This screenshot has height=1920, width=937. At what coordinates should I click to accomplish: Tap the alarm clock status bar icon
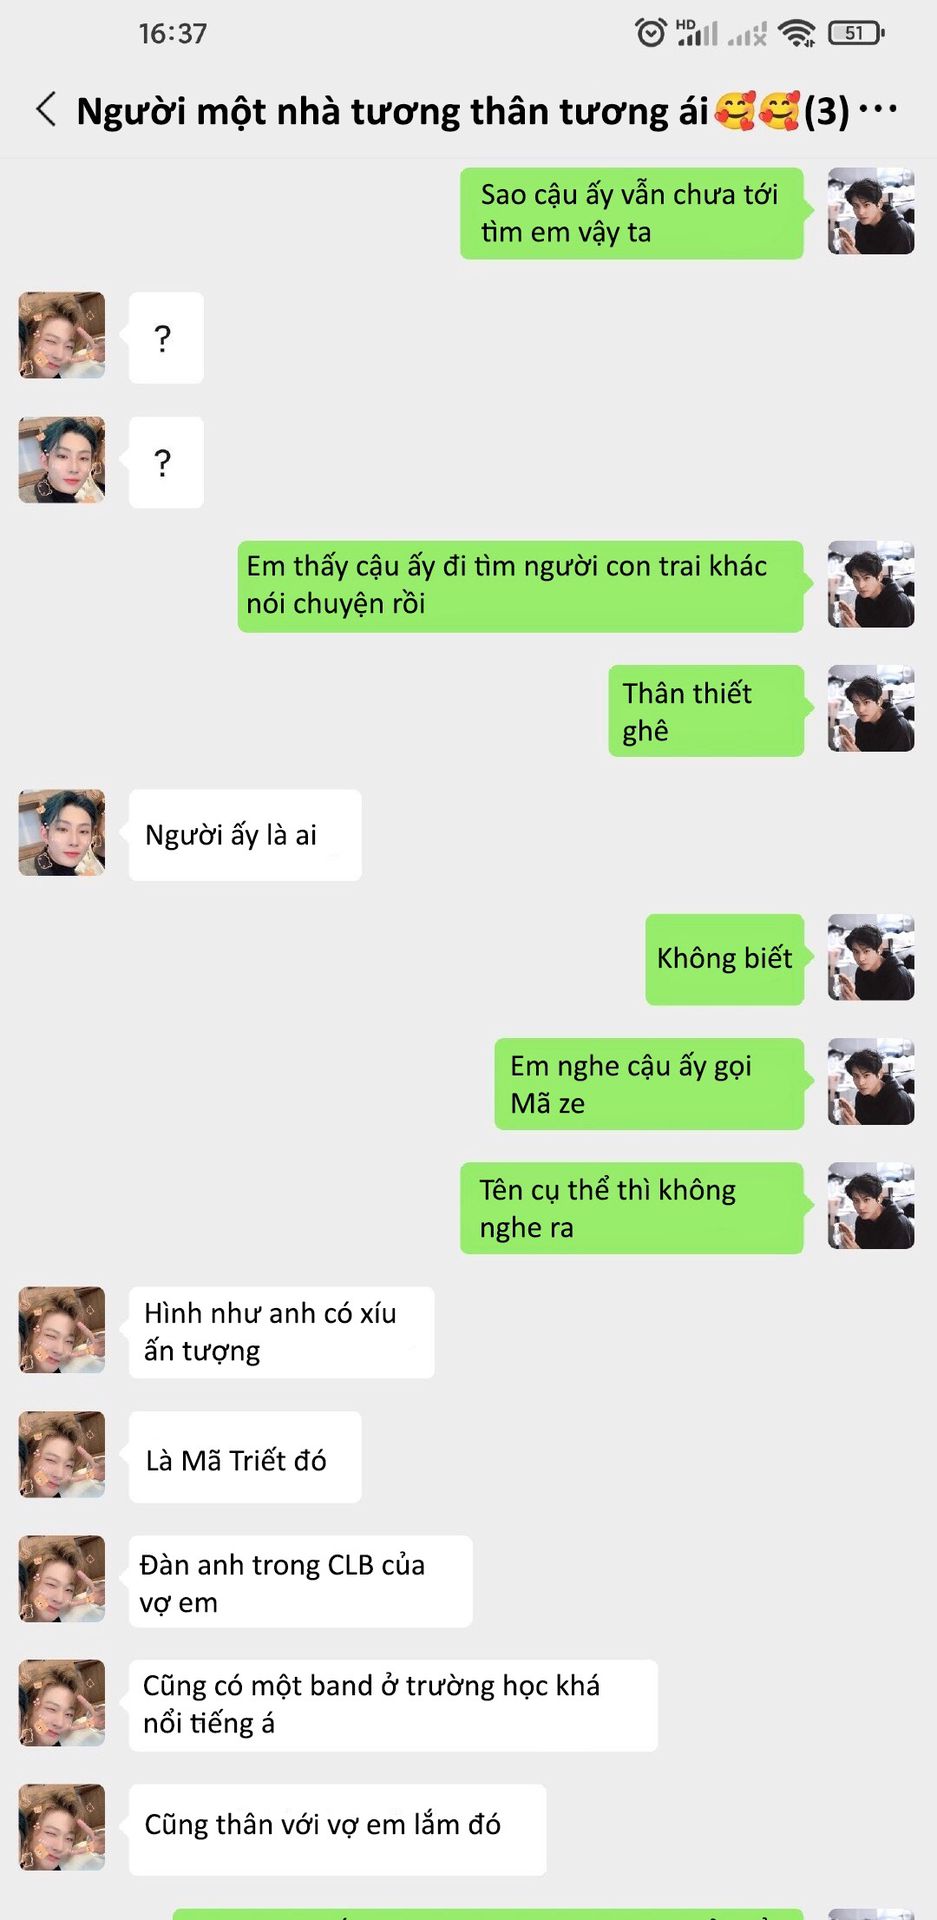650,33
